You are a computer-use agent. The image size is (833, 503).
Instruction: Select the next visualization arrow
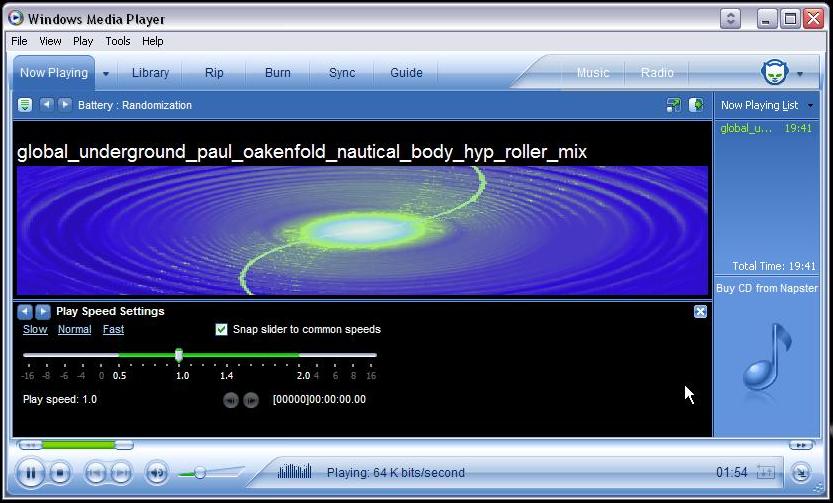click(x=65, y=105)
